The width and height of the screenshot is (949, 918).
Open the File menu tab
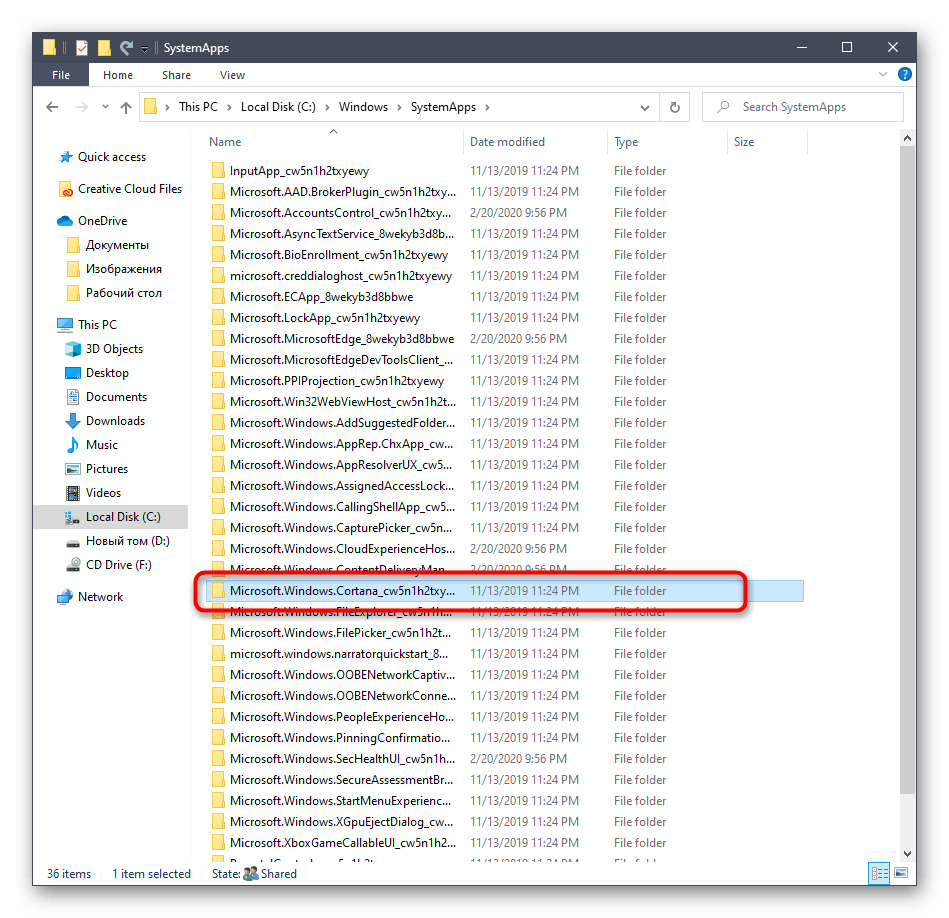61,75
